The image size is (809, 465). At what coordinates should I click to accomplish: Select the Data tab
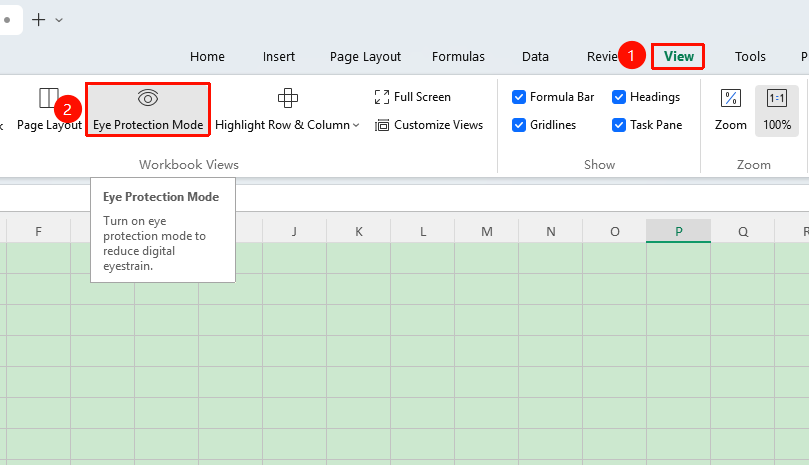point(535,56)
